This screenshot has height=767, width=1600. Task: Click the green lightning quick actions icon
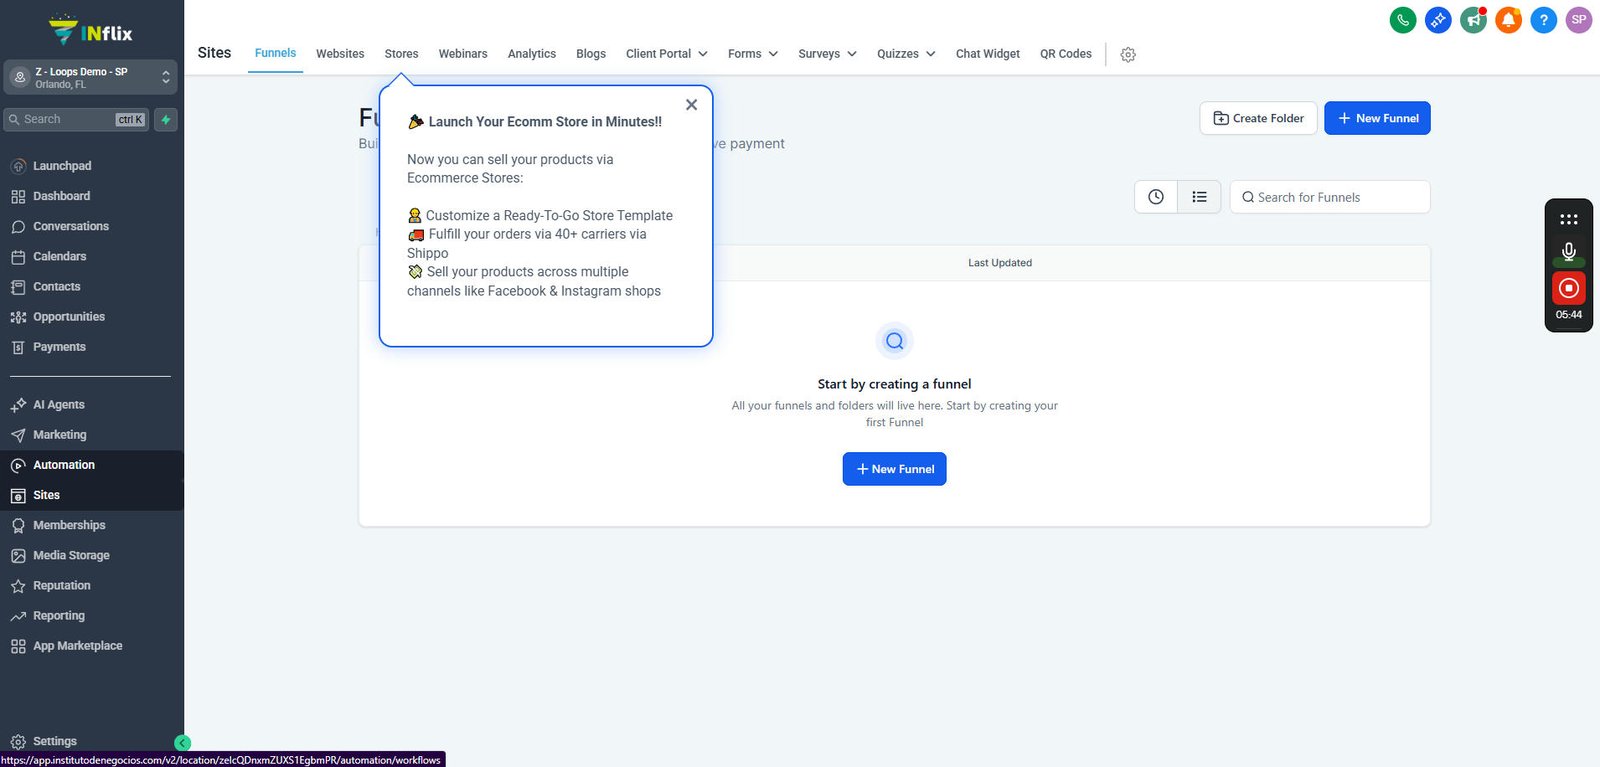(x=166, y=120)
